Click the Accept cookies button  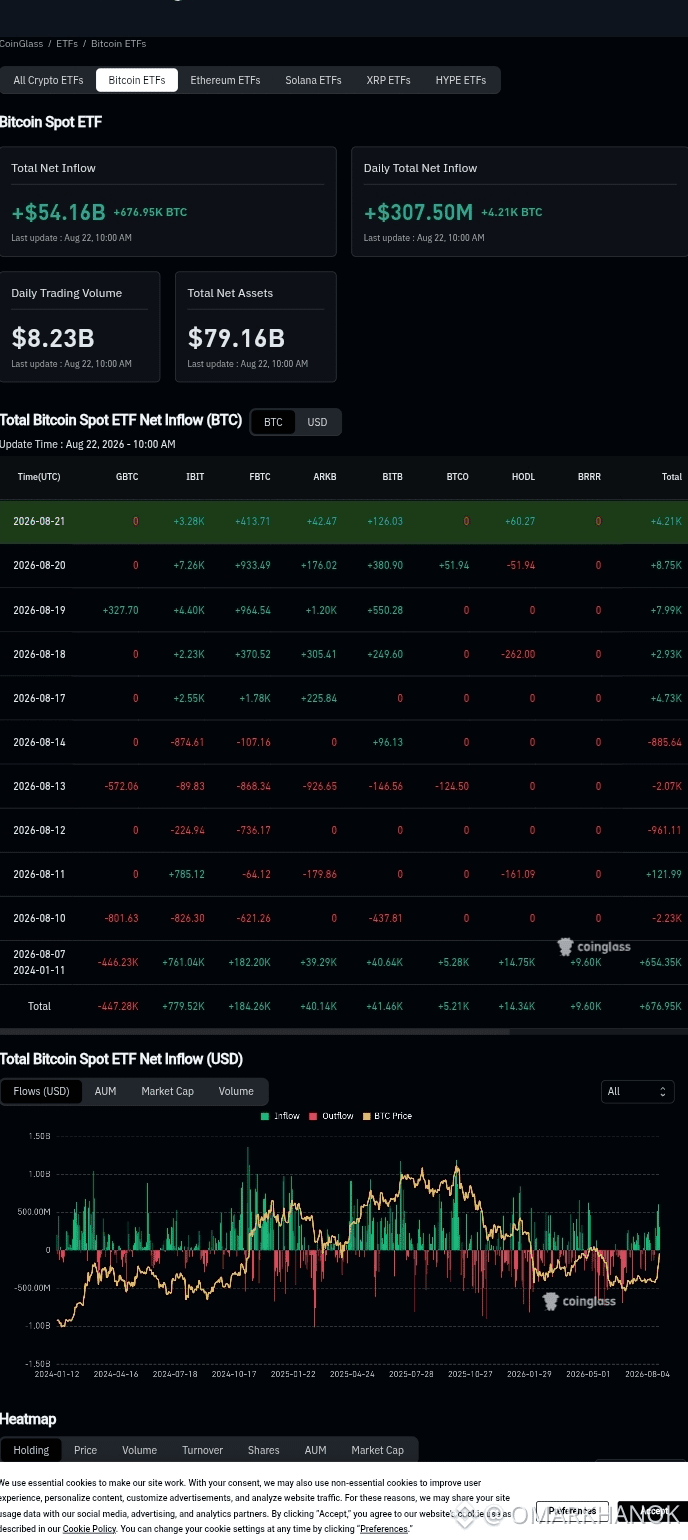[x=652, y=1511]
